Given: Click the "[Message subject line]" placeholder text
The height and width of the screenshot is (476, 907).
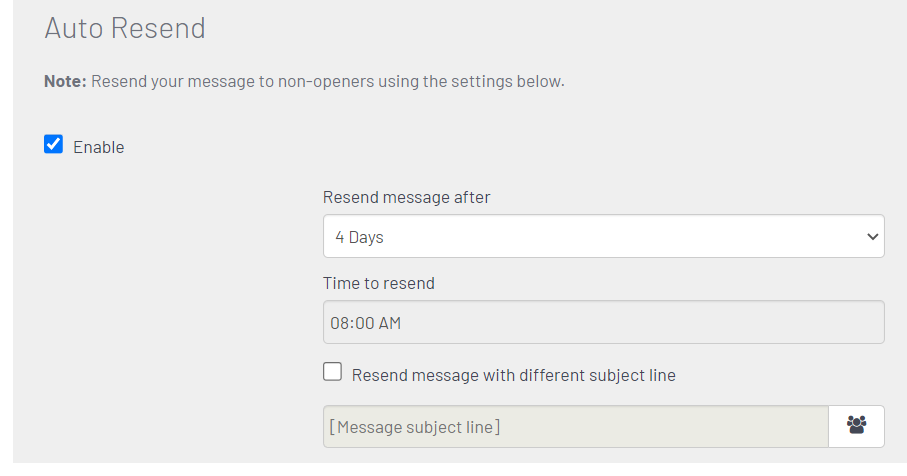Looking at the screenshot, I should 415,427.
